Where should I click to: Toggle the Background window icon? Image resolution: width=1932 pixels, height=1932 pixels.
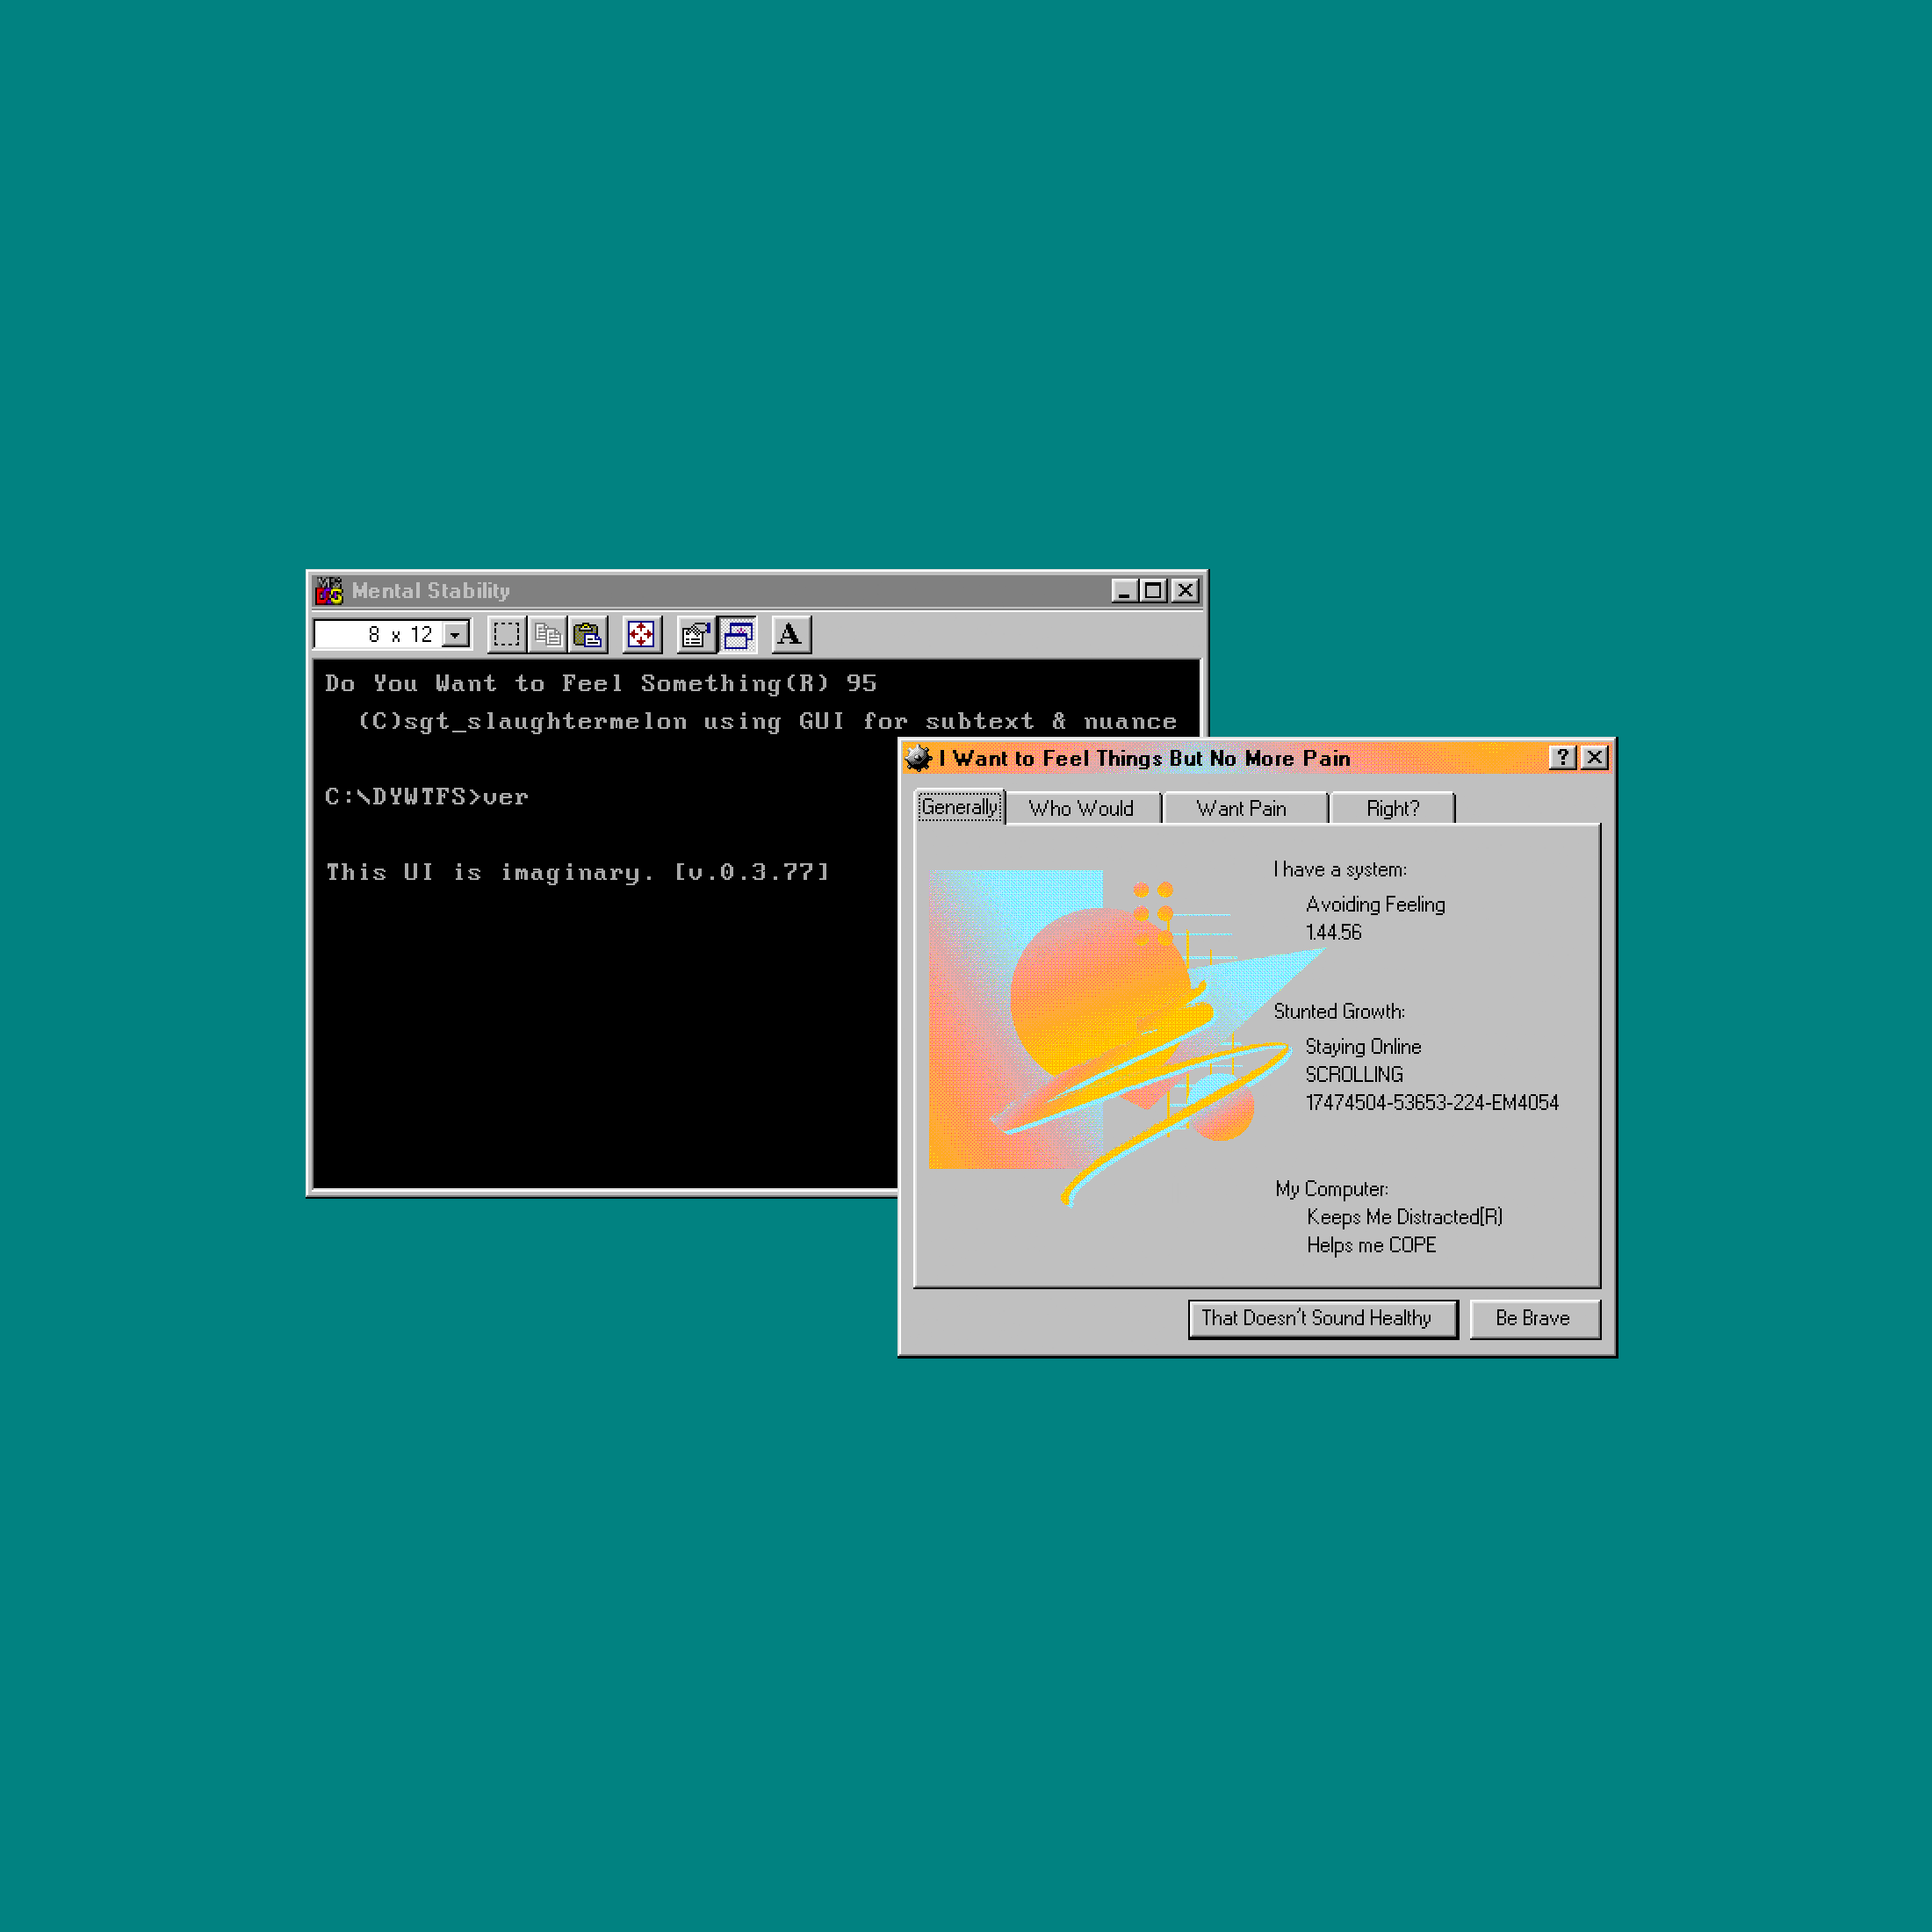click(x=738, y=634)
